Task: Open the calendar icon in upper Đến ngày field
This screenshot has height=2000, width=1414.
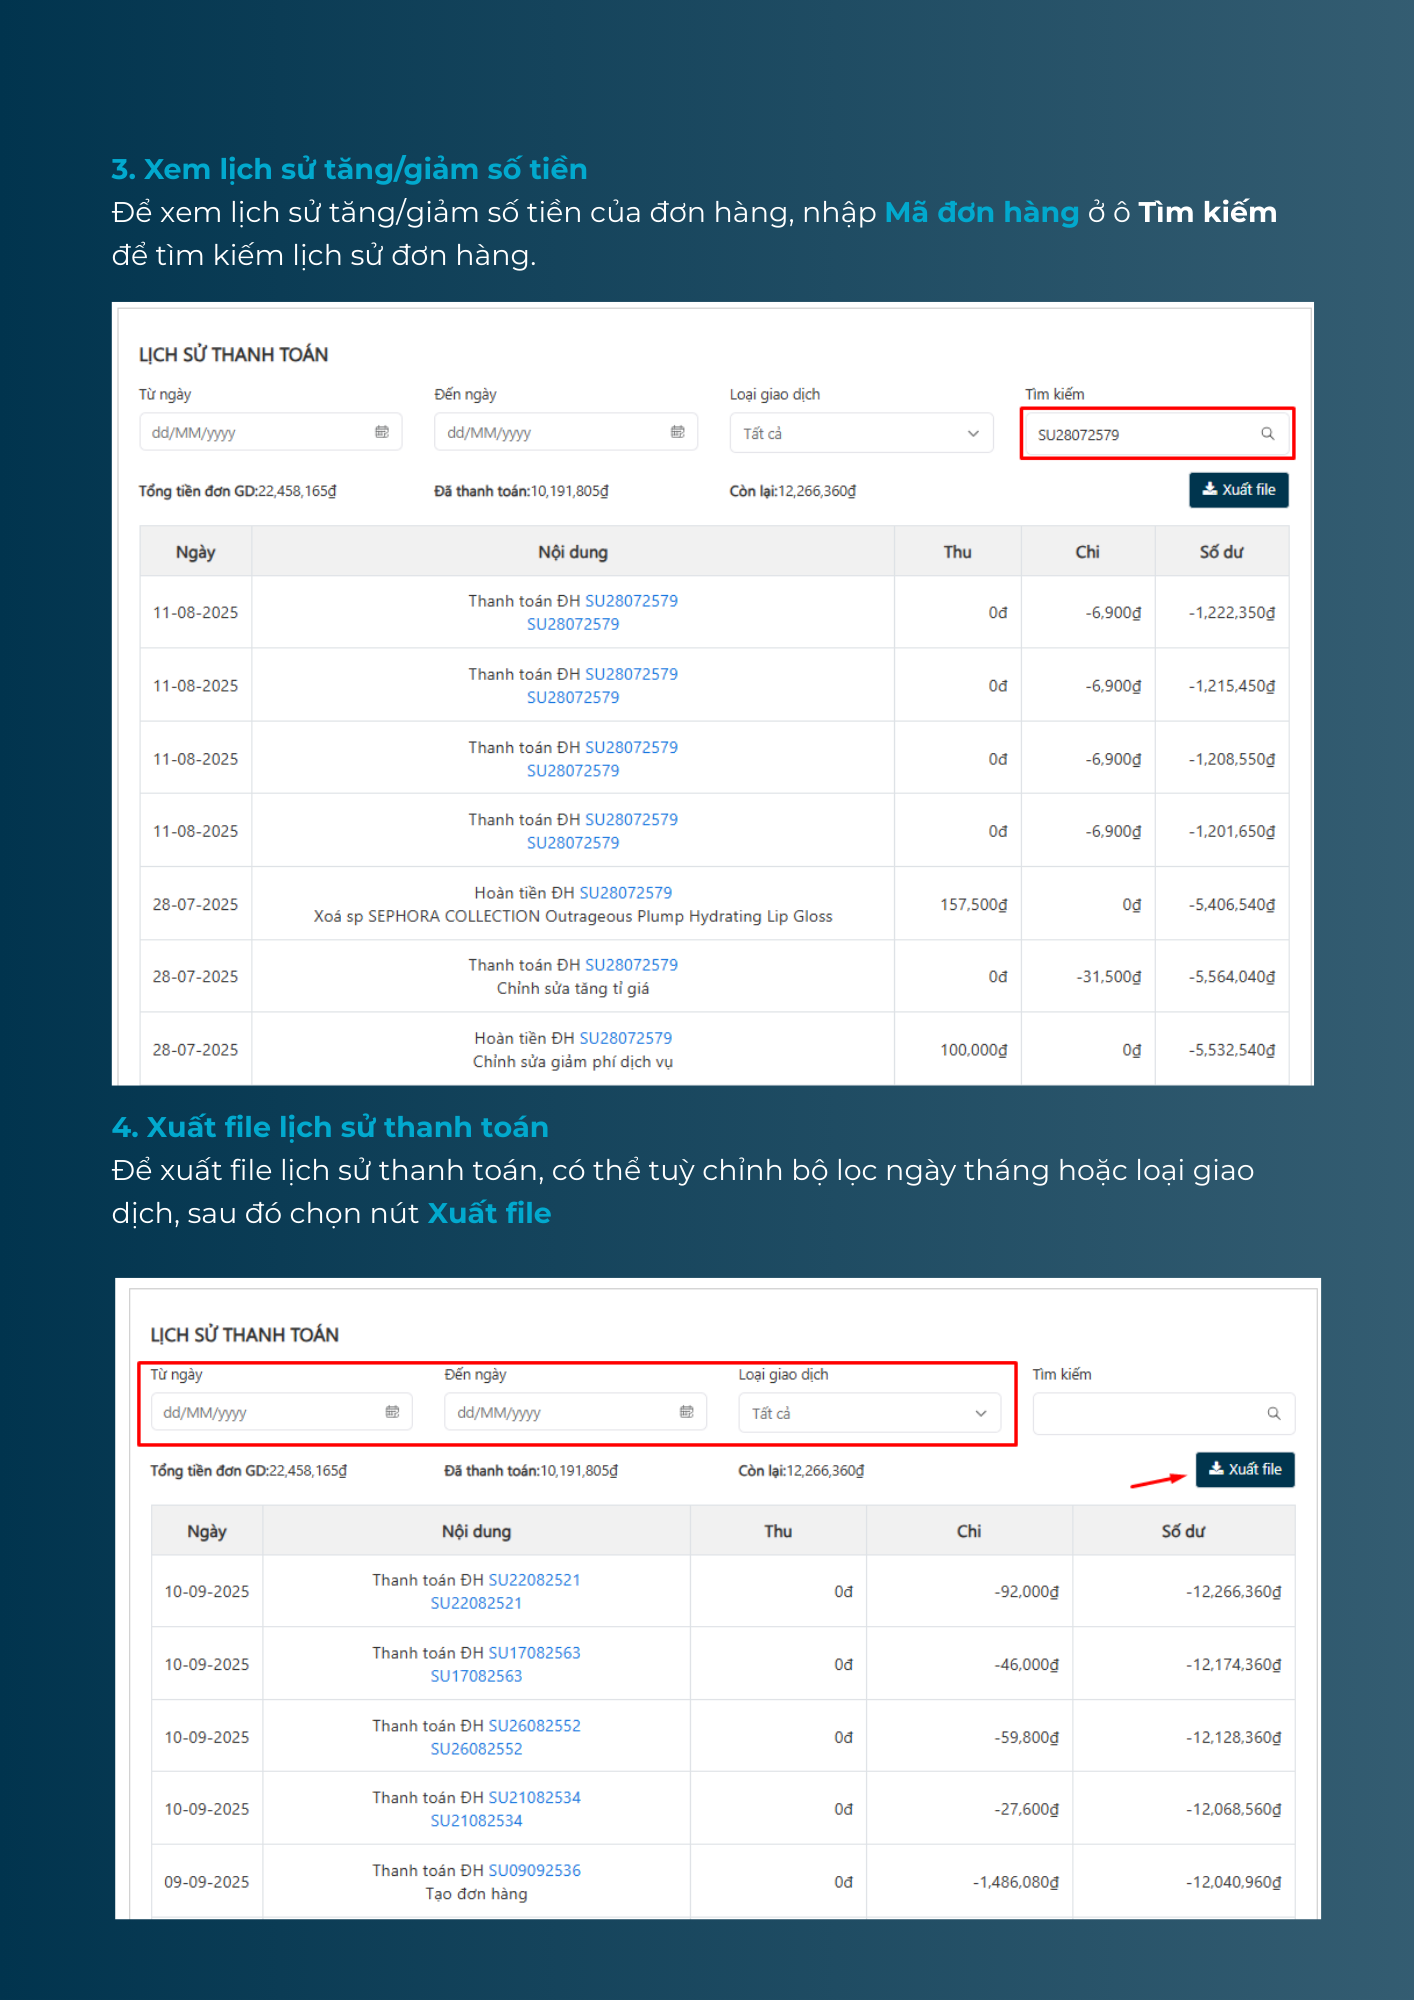Action: pos(677,432)
